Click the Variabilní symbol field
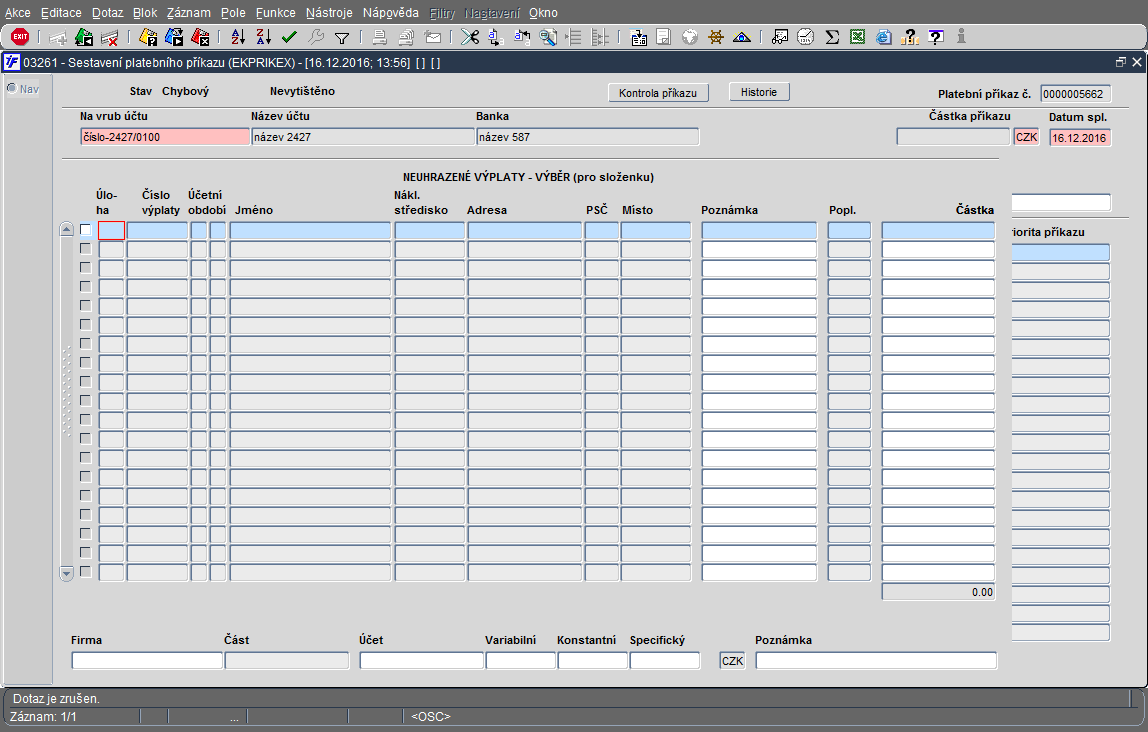 pyautogui.click(x=521, y=660)
